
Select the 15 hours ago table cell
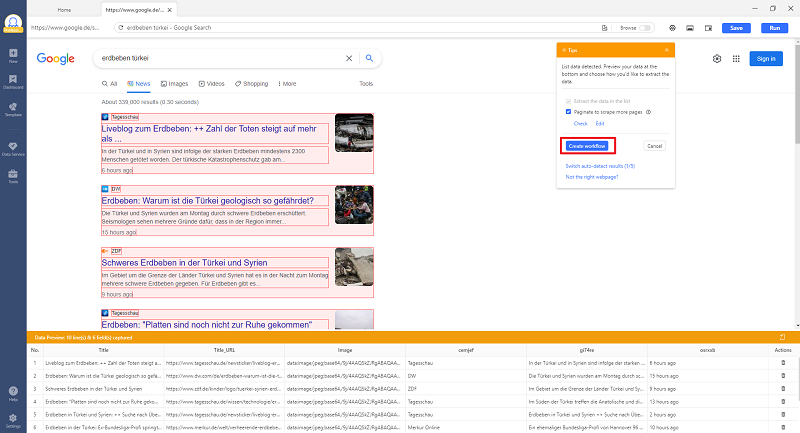pyautogui.click(x=708, y=376)
